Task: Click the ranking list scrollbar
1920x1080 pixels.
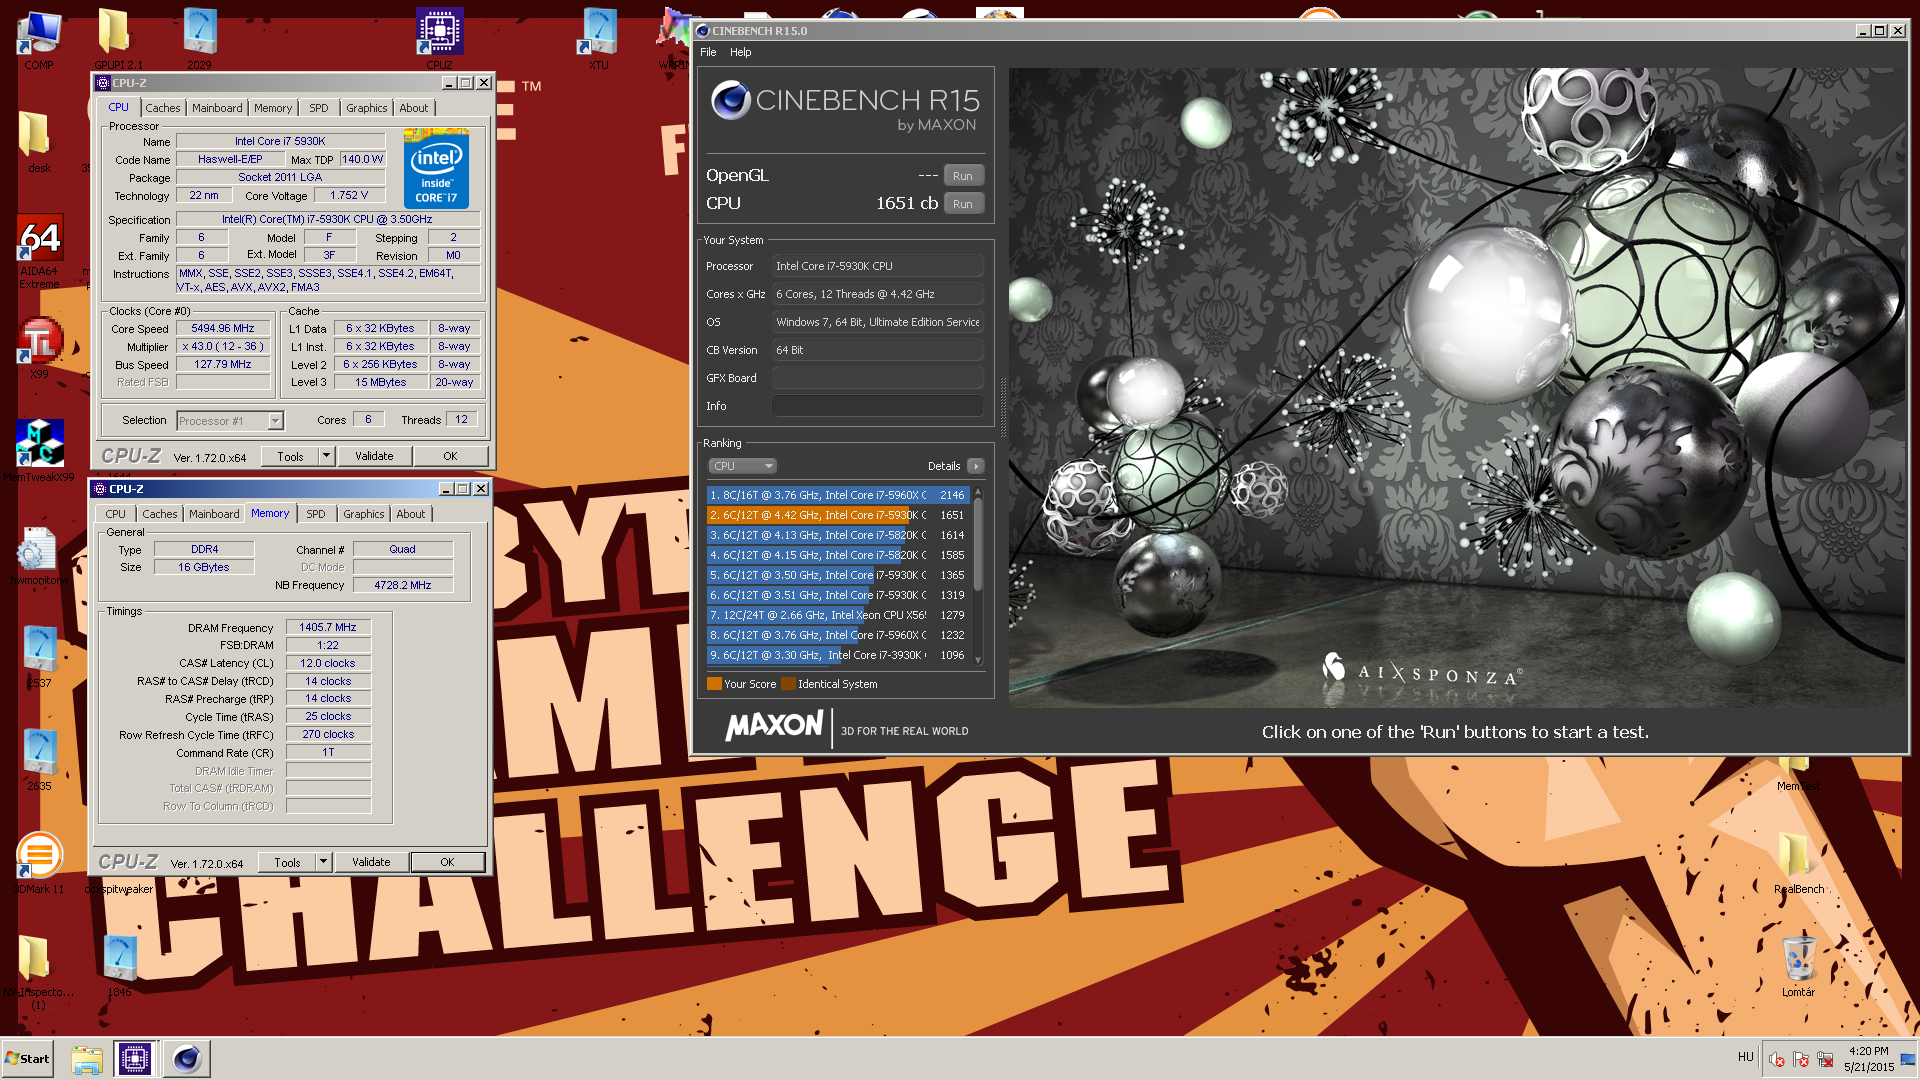Action: pos(978,576)
